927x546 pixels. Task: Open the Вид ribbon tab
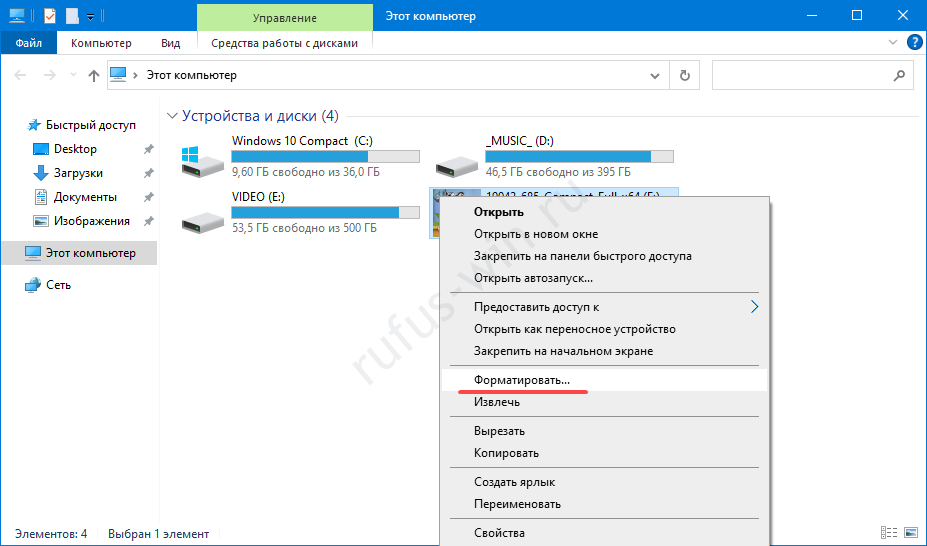click(x=170, y=43)
